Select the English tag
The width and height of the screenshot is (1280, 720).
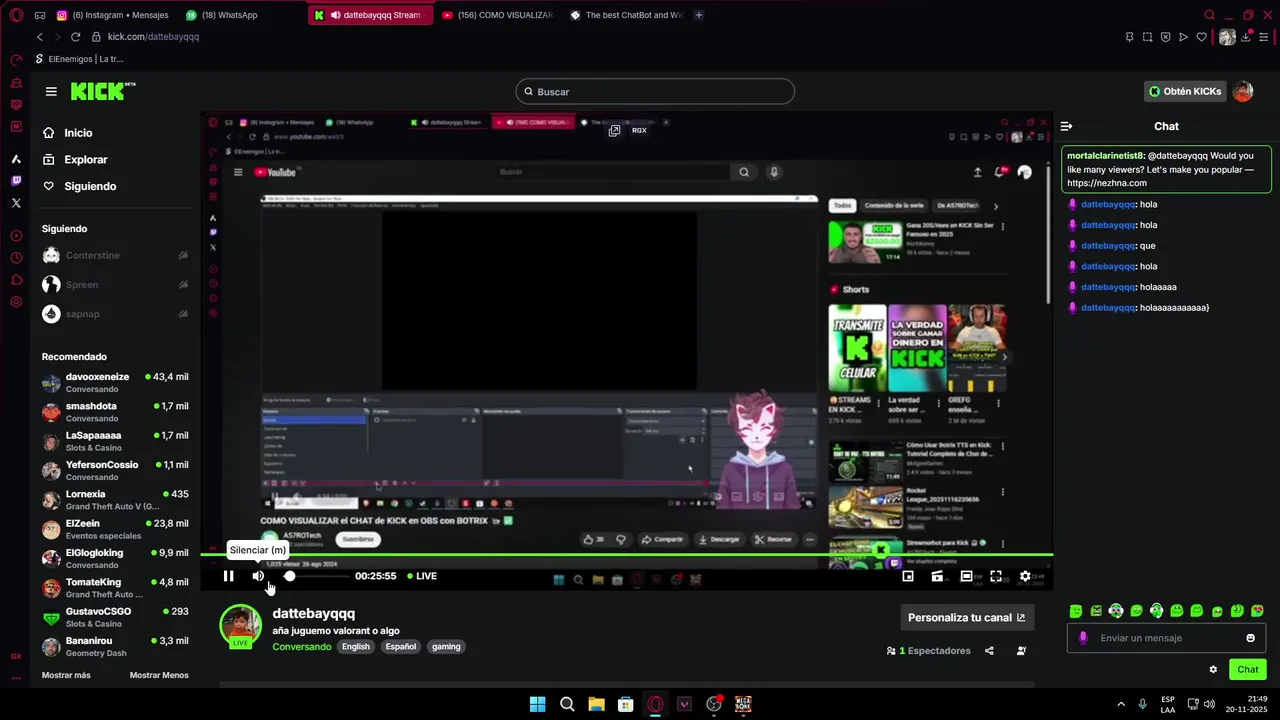pos(355,647)
